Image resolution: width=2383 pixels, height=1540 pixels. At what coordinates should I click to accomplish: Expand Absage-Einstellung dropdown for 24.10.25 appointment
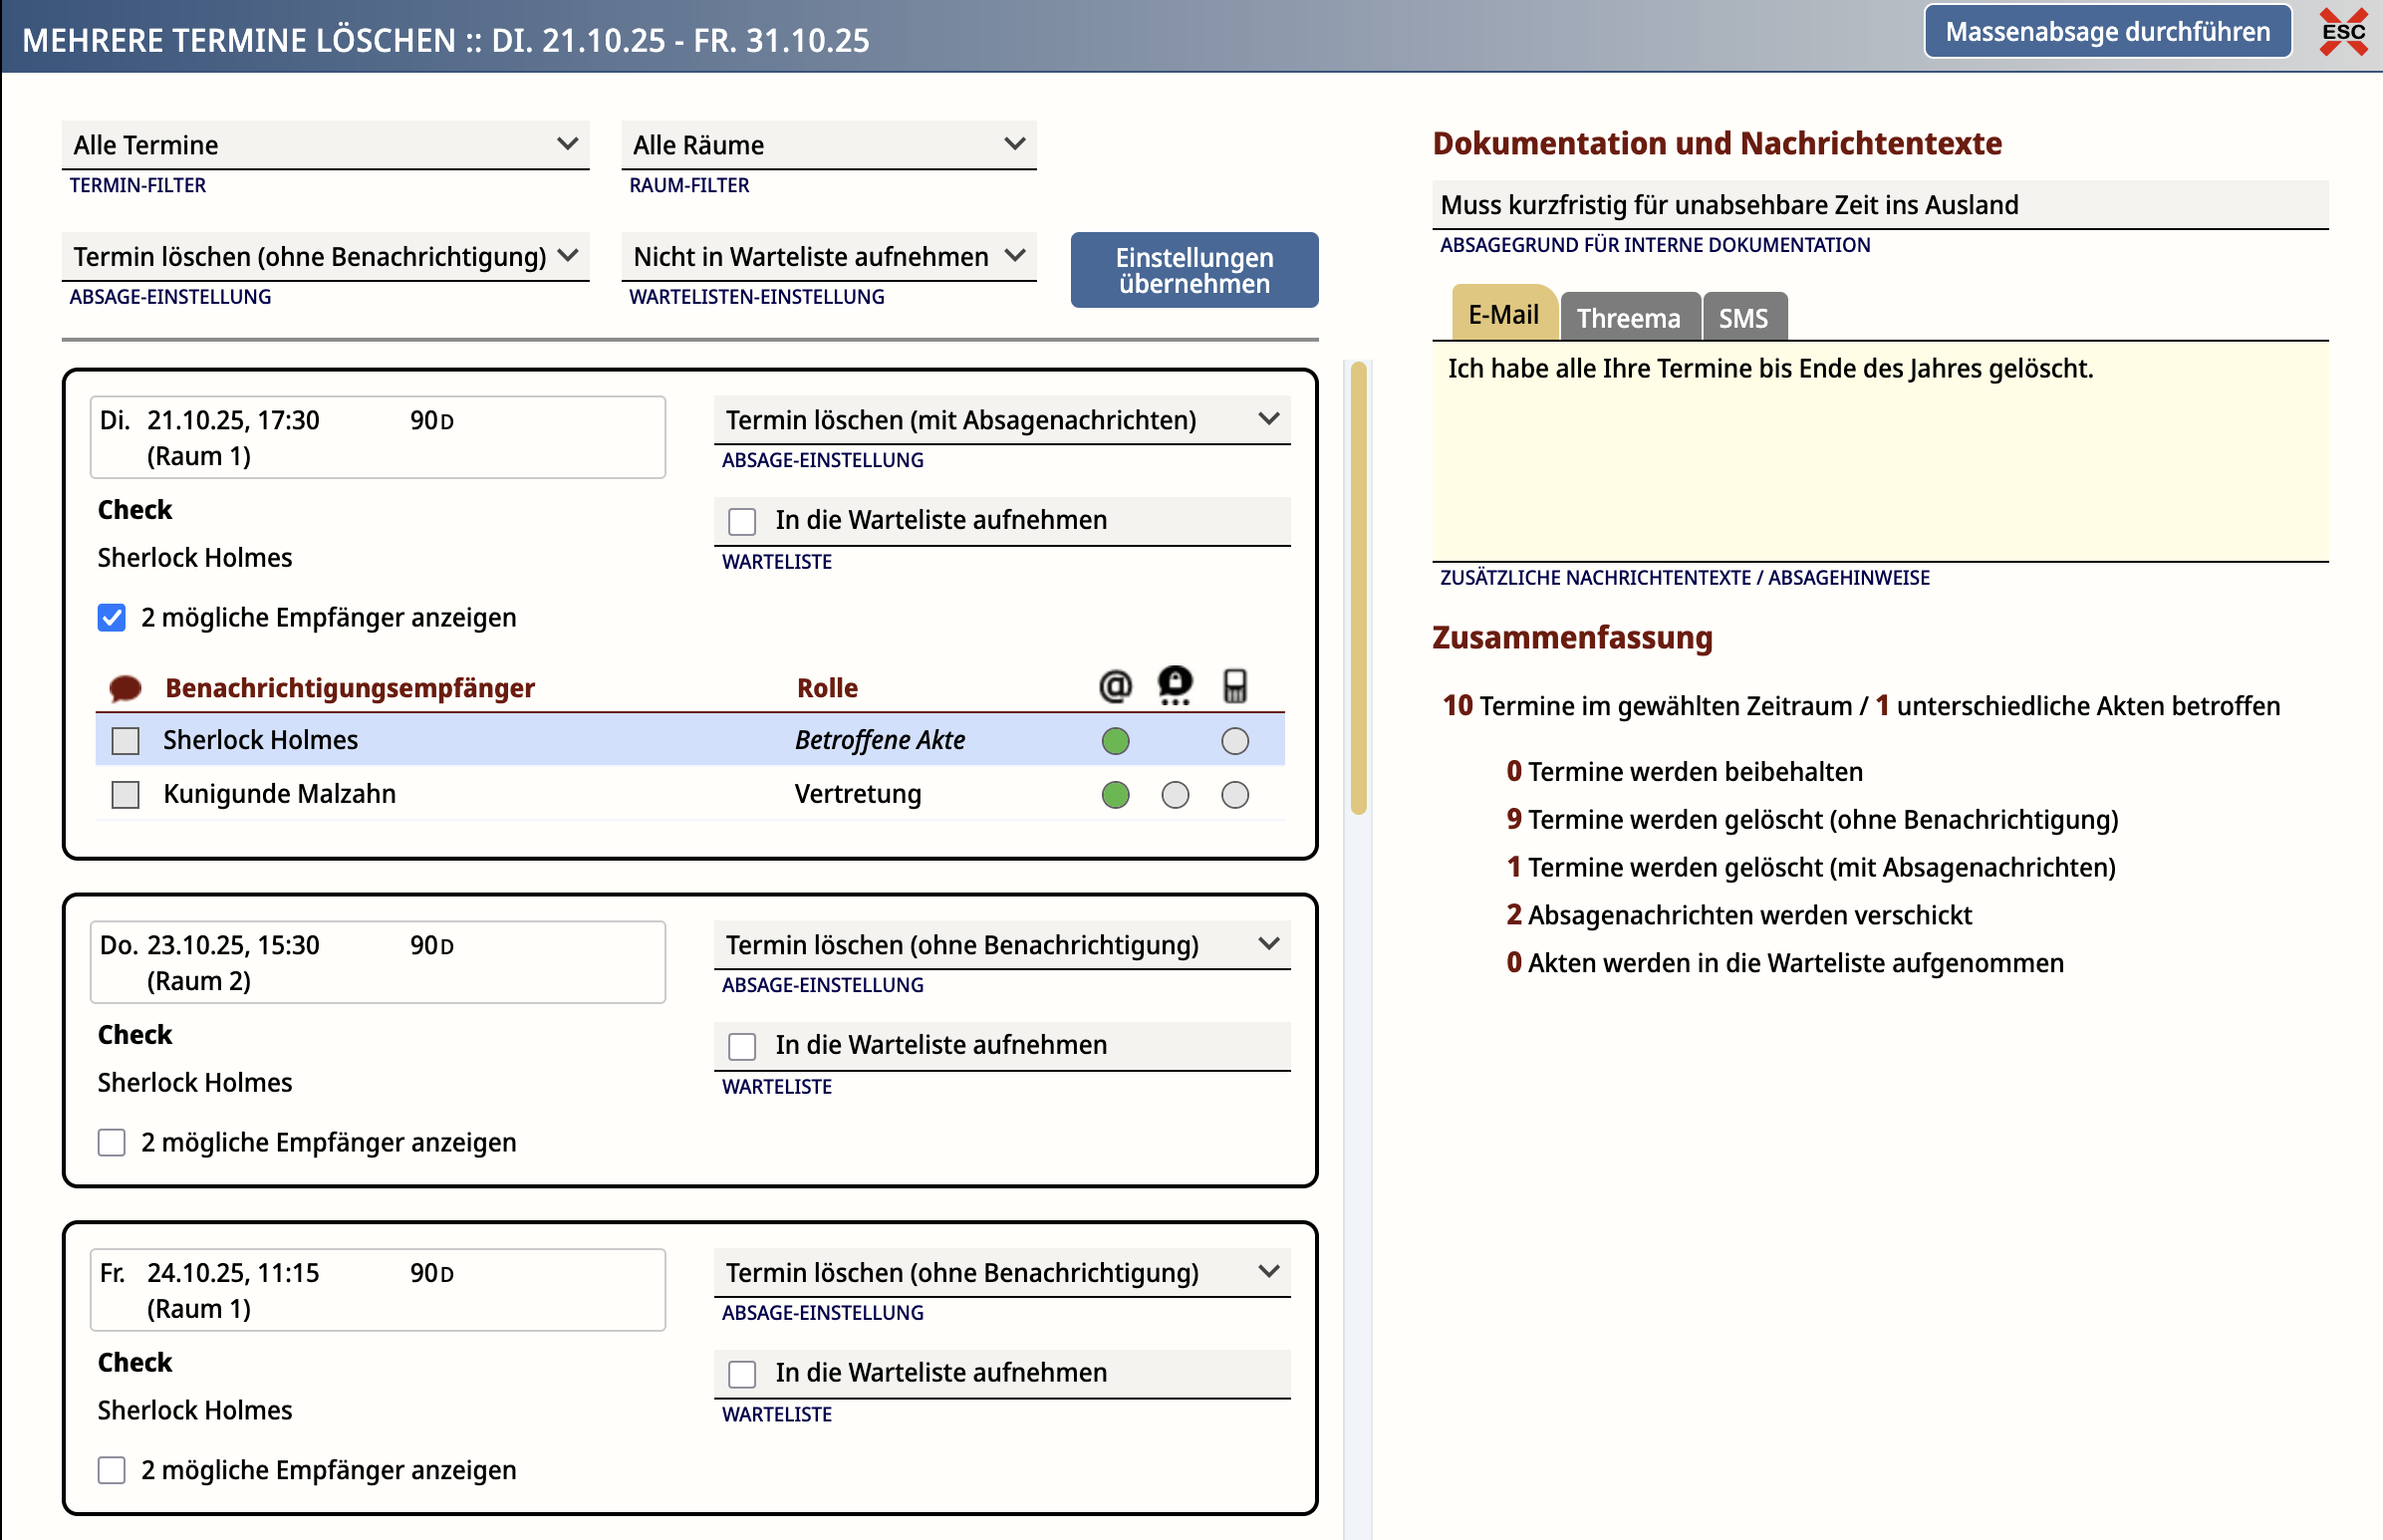click(x=1001, y=1273)
